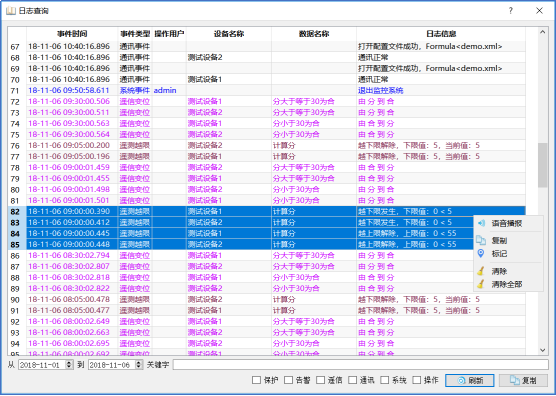Click the start date stepper arrows
The image size is (556, 396).
point(69,364)
